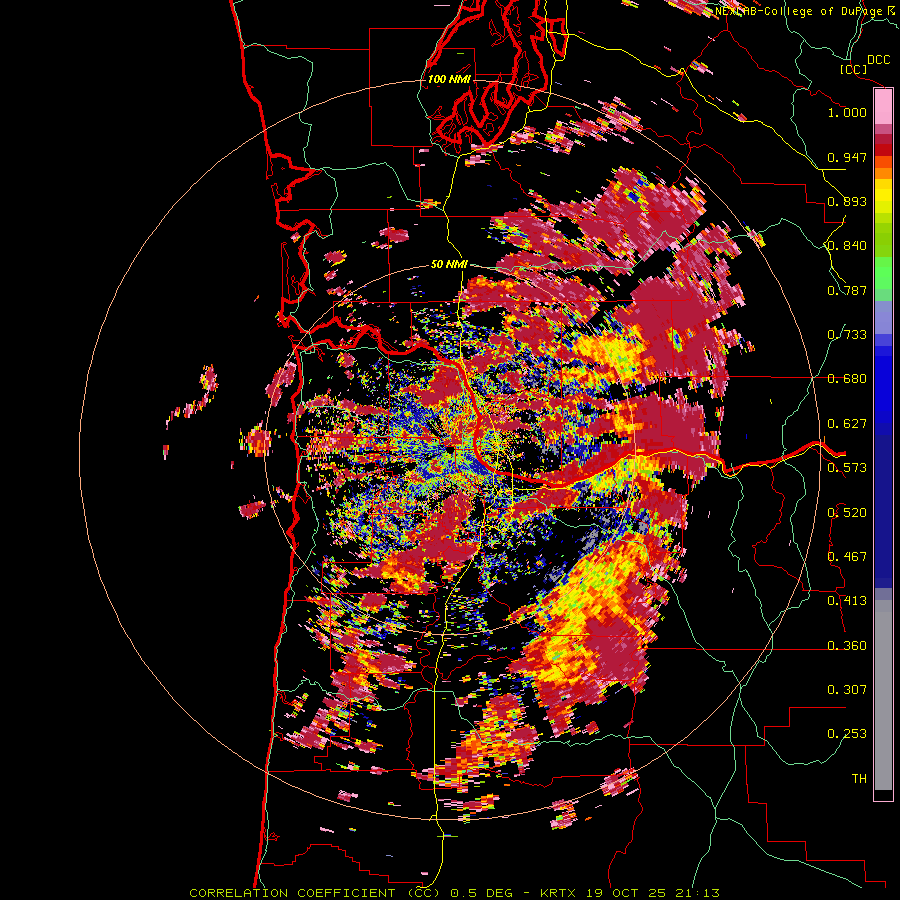
Task: Click the 1.000 scale value
Action: (x=847, y=112)
